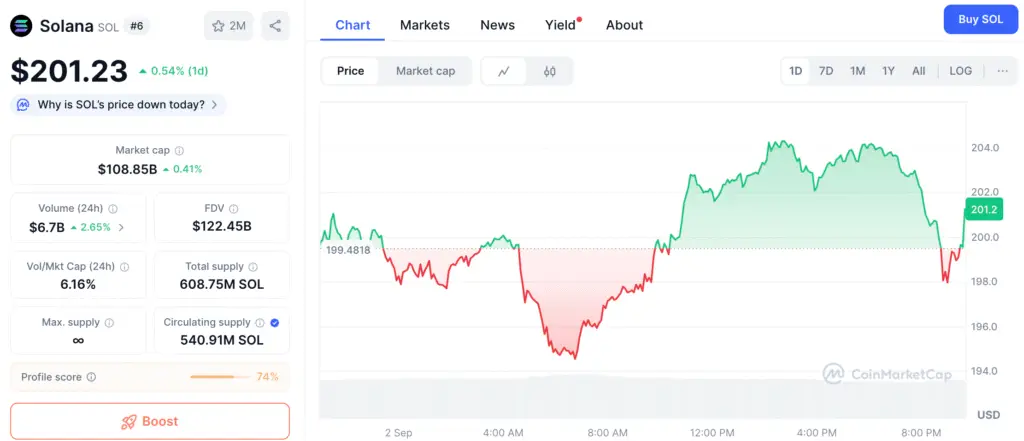Click the share icon next to watchlist

[x=276, y=26]
